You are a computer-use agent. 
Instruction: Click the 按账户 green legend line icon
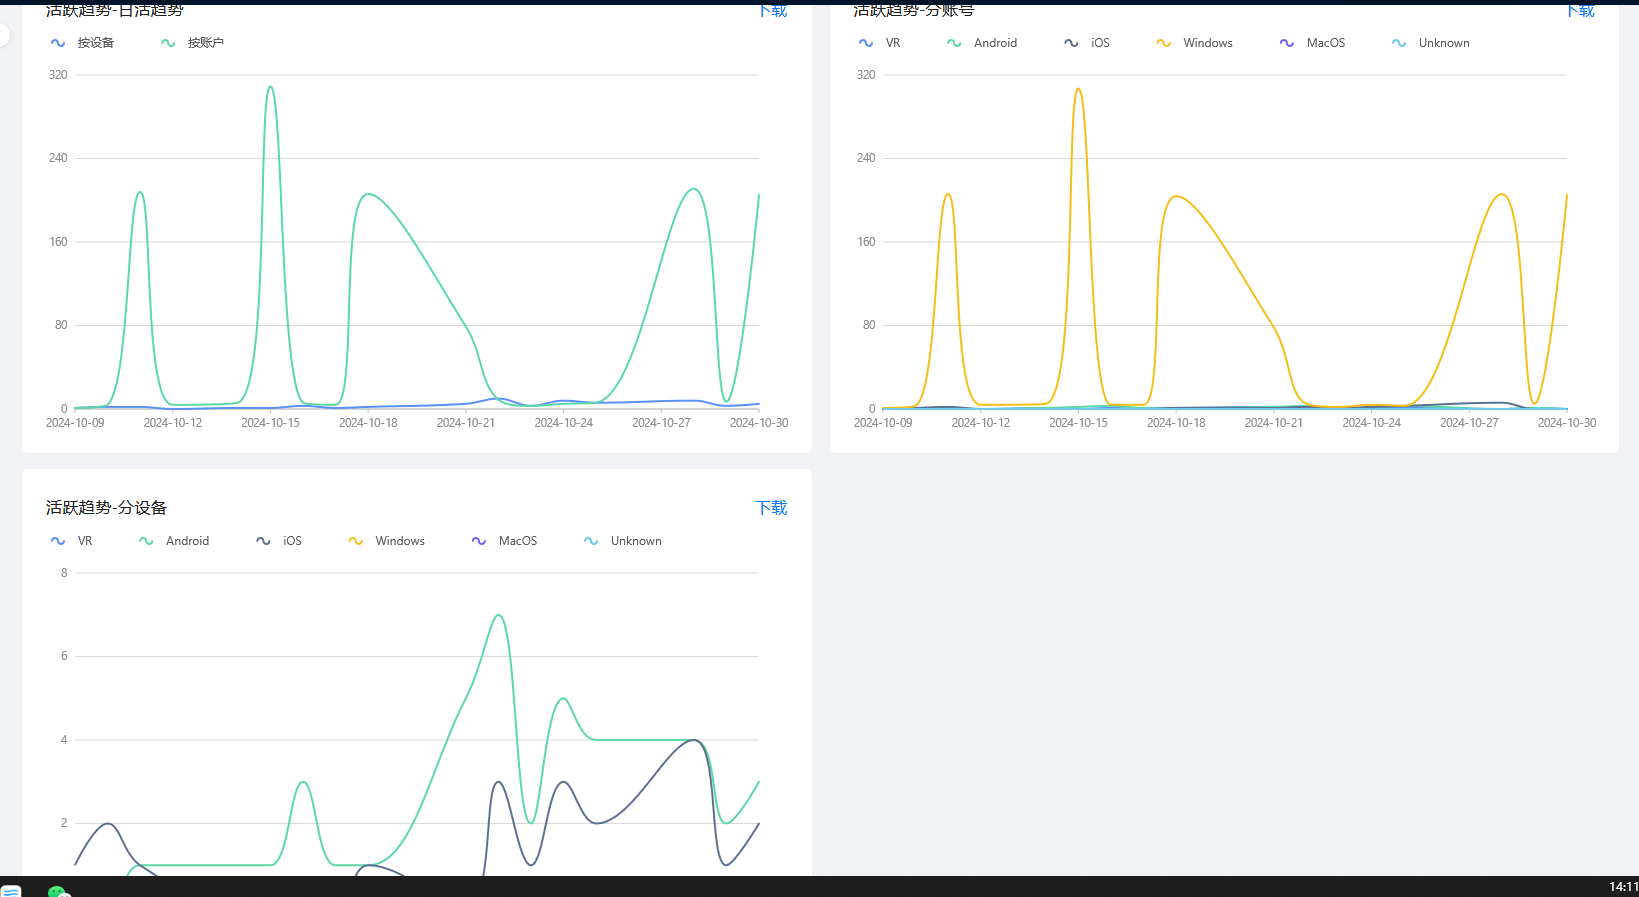click(168, 43)
